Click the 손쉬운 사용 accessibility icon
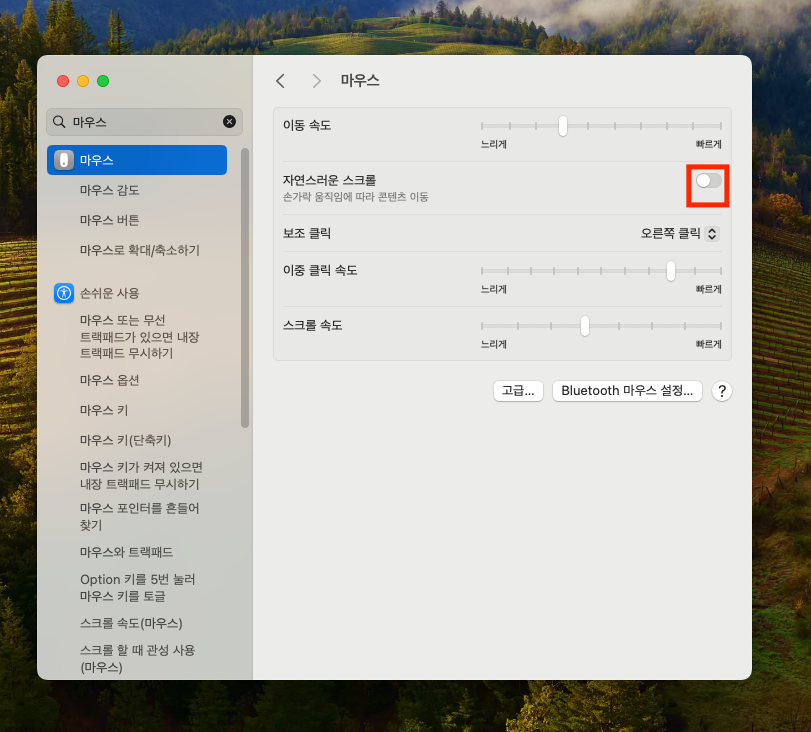Image resolution: width=811 pixels, height=732 pixels. click(x=64, y=293)
